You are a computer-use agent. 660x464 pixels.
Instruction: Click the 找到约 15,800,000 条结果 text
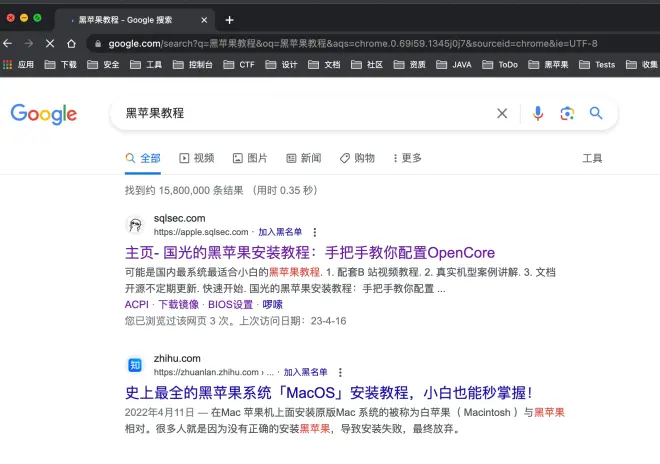[184, 190]
